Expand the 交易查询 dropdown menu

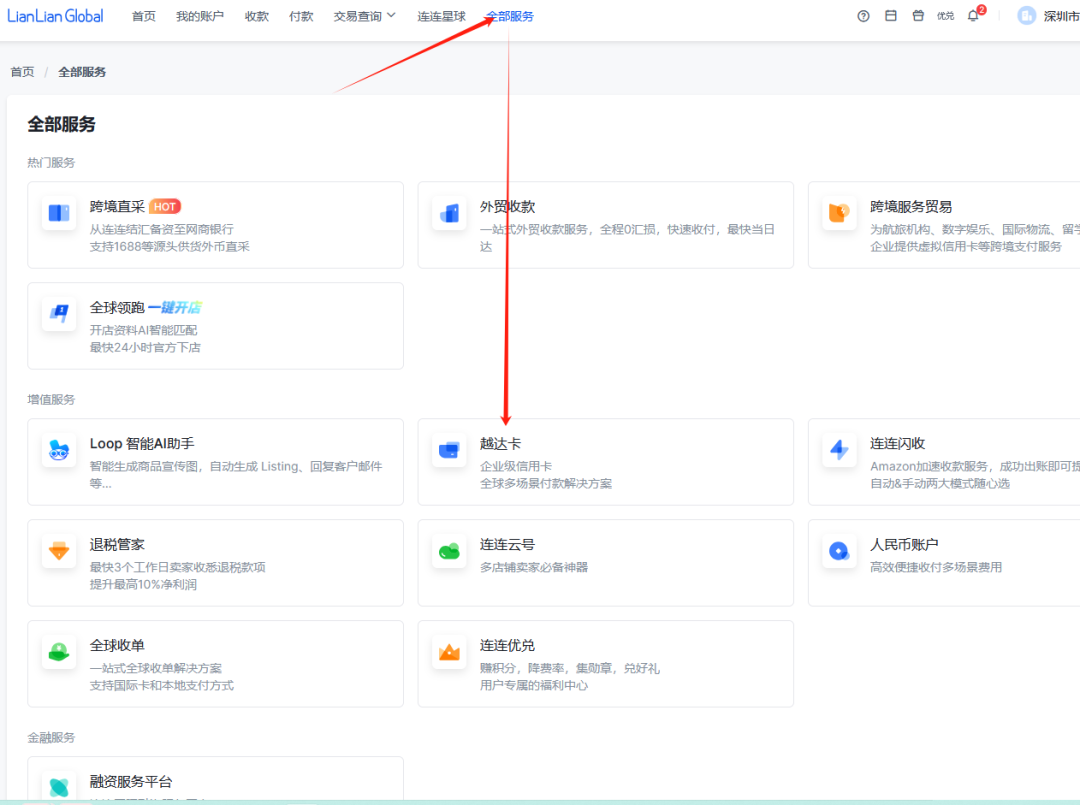point(364,16)
